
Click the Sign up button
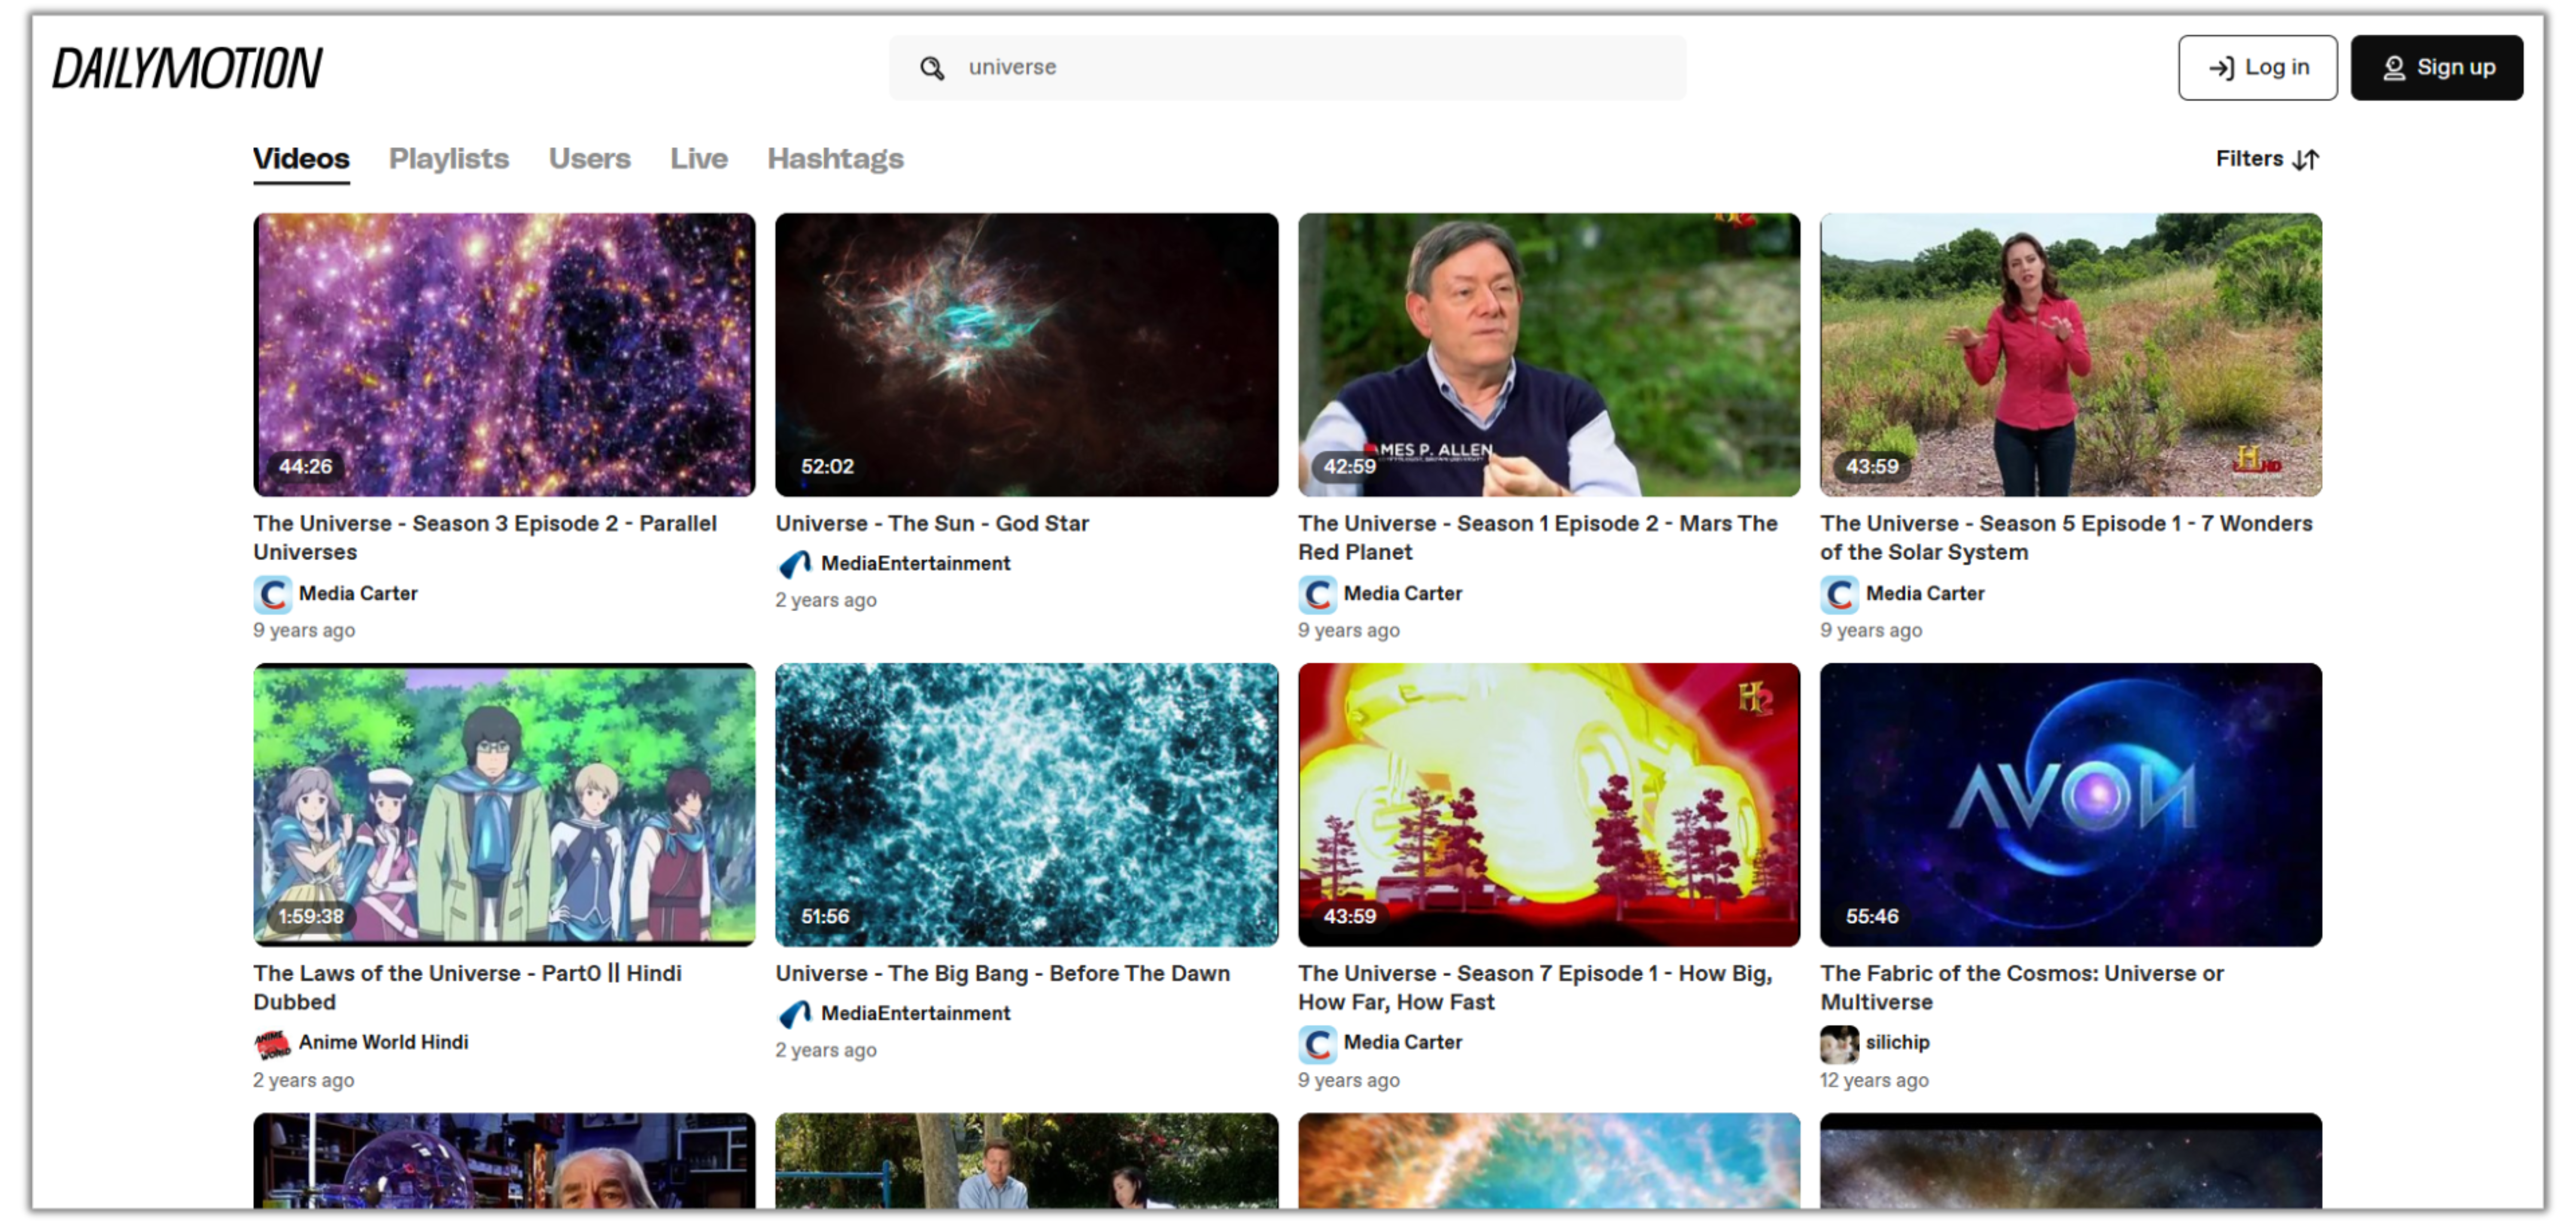pos(2436,68)
